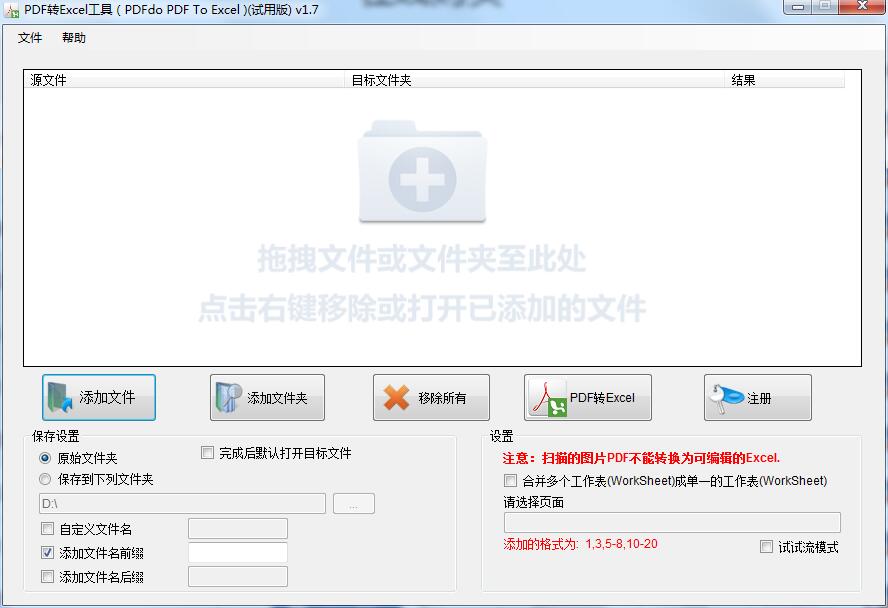Click the 目标文件夹 column header
Image resolution: width=888 pixels, height=608 pixels.
[x=535, y=80]
